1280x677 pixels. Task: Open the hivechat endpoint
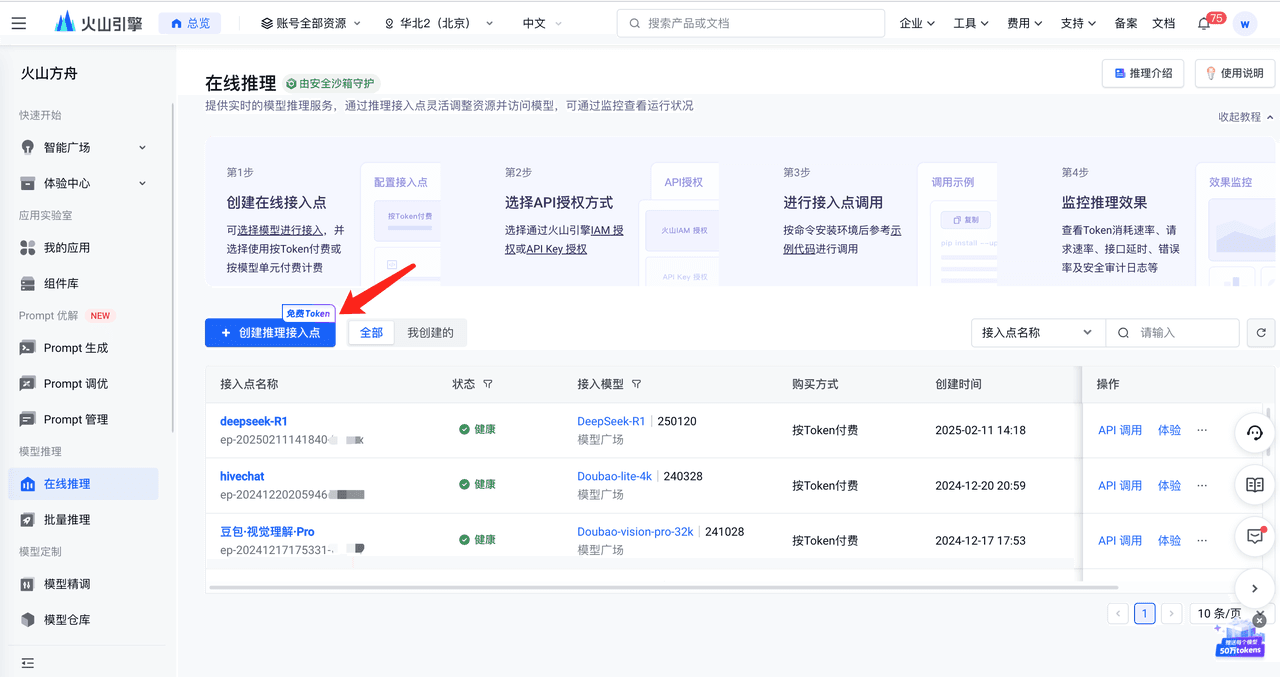[242, 476]
